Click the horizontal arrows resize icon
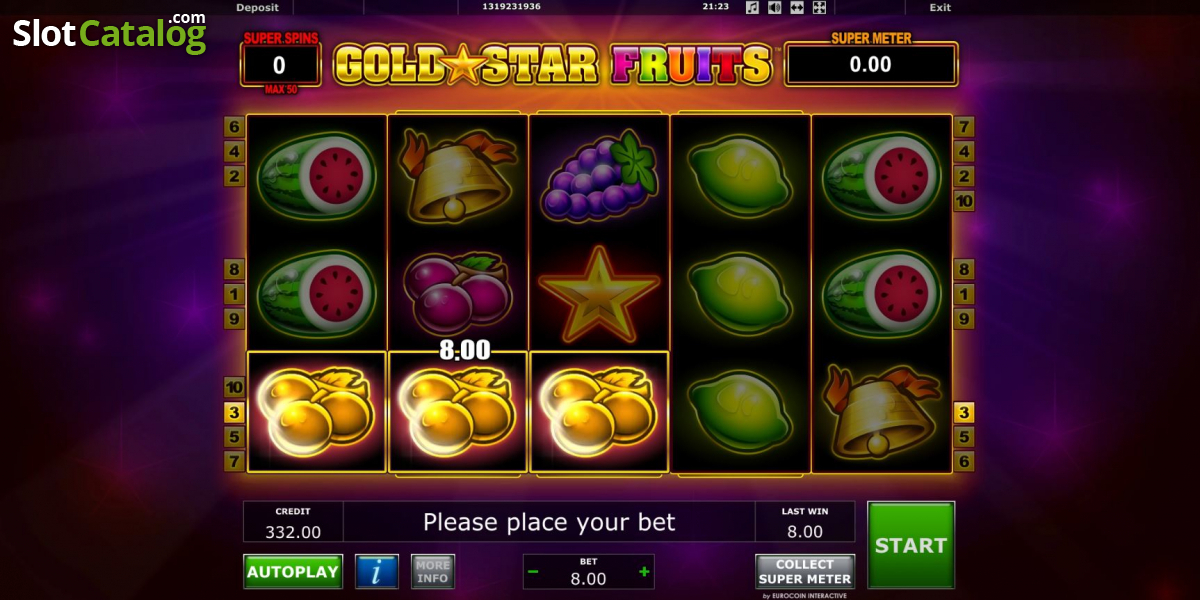Screen dimensions: 1200x600 click(x=797, y=7)
